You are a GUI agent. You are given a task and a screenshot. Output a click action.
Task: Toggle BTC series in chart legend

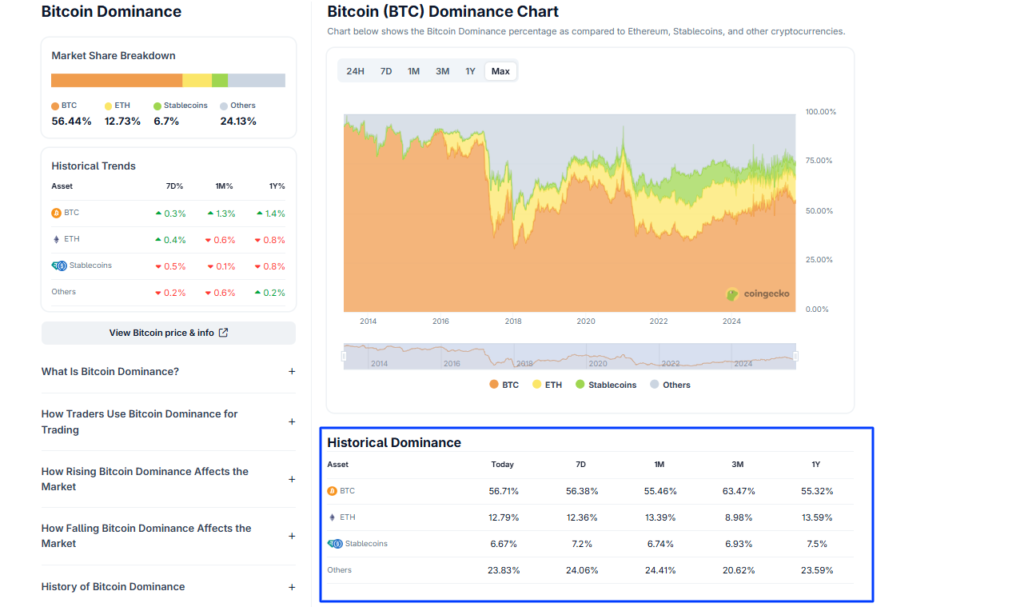click(x=504, y=385)
